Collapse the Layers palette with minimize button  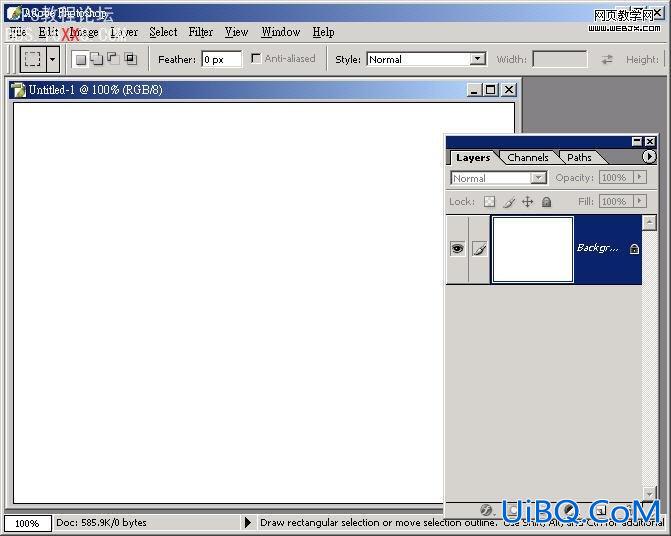637,141
